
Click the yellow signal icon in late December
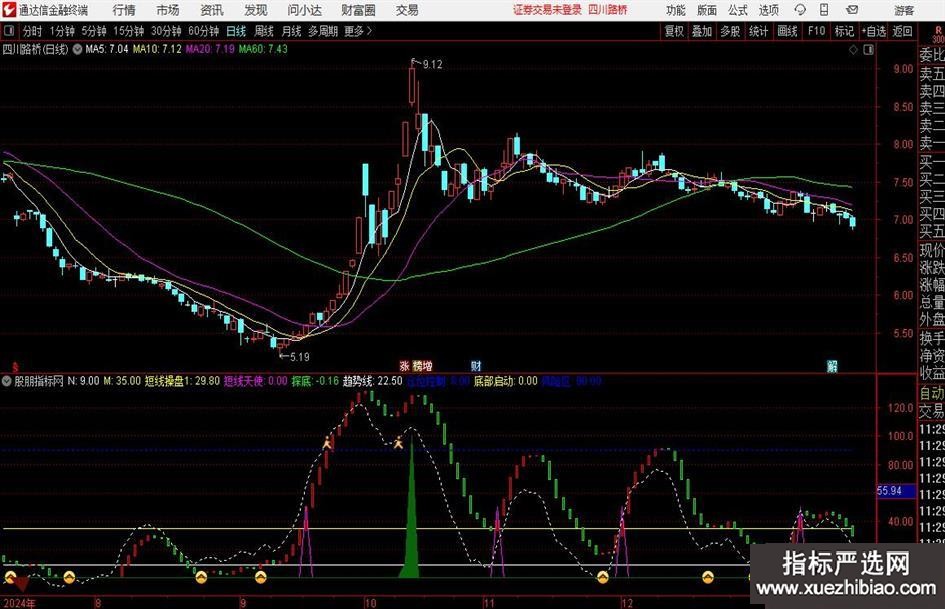[708, 578]
